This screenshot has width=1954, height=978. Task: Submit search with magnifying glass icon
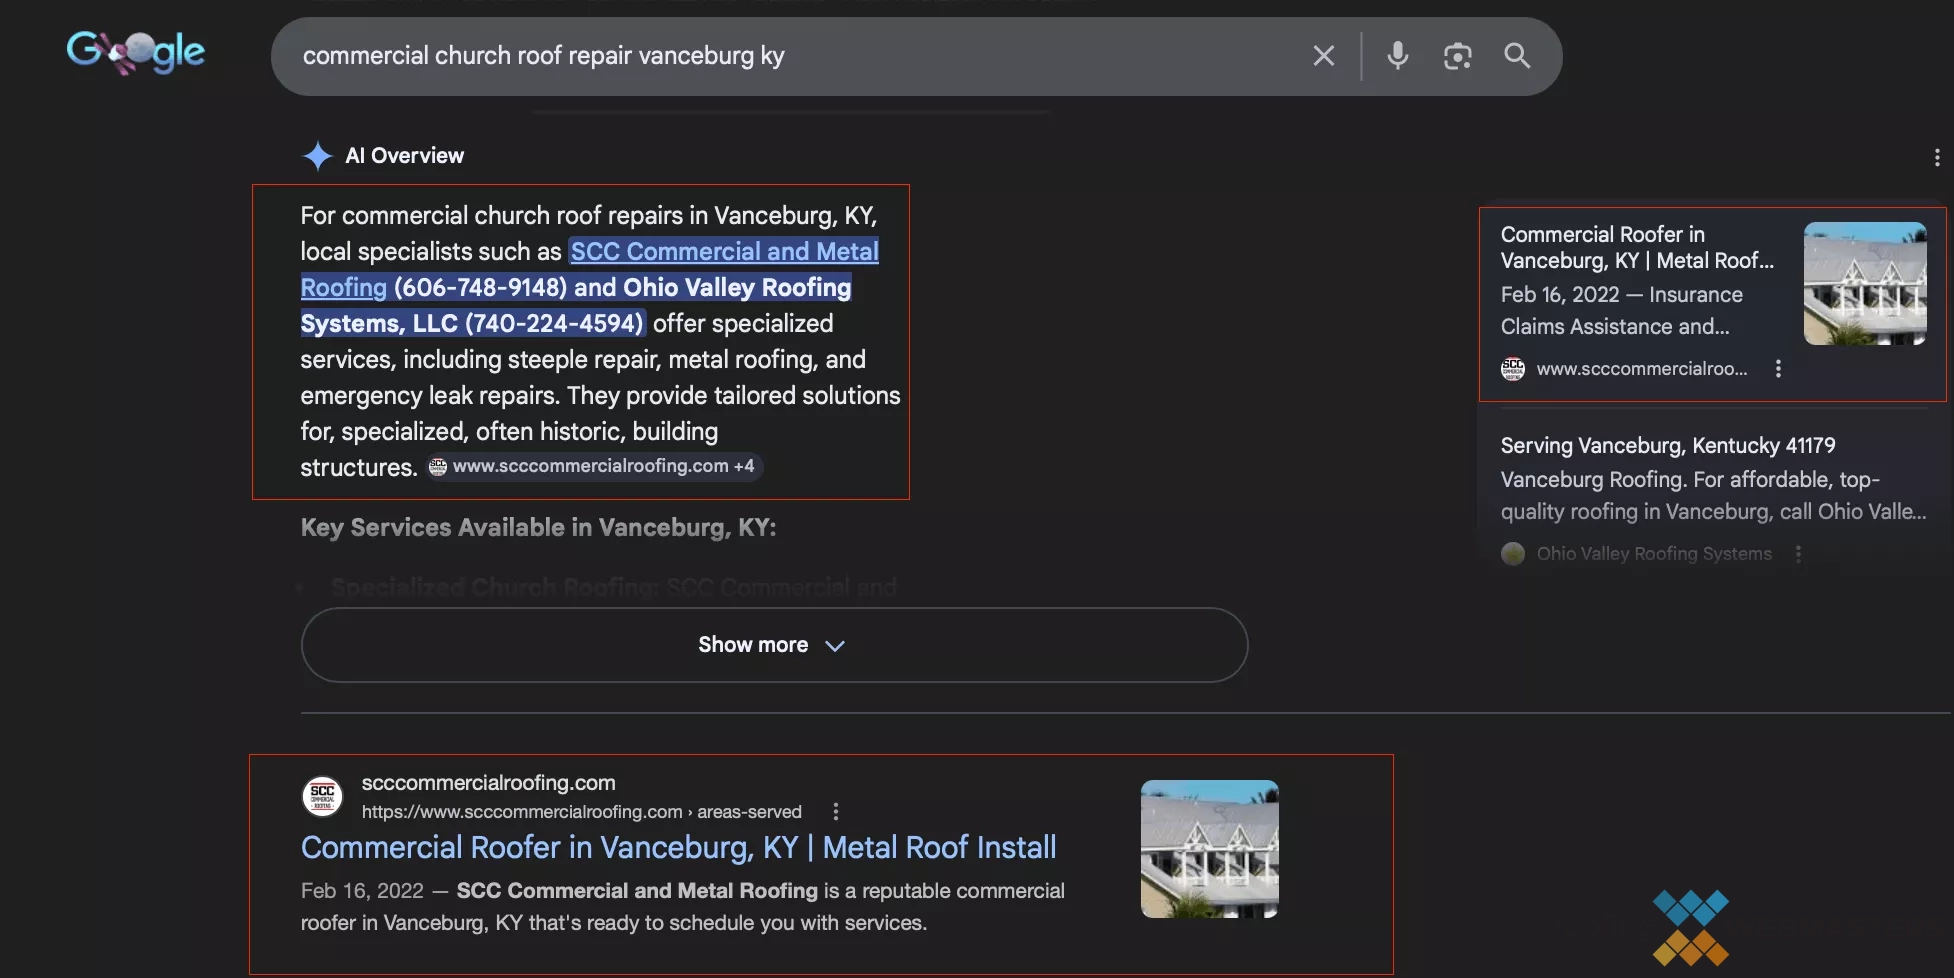click(x=1517, y=56)
